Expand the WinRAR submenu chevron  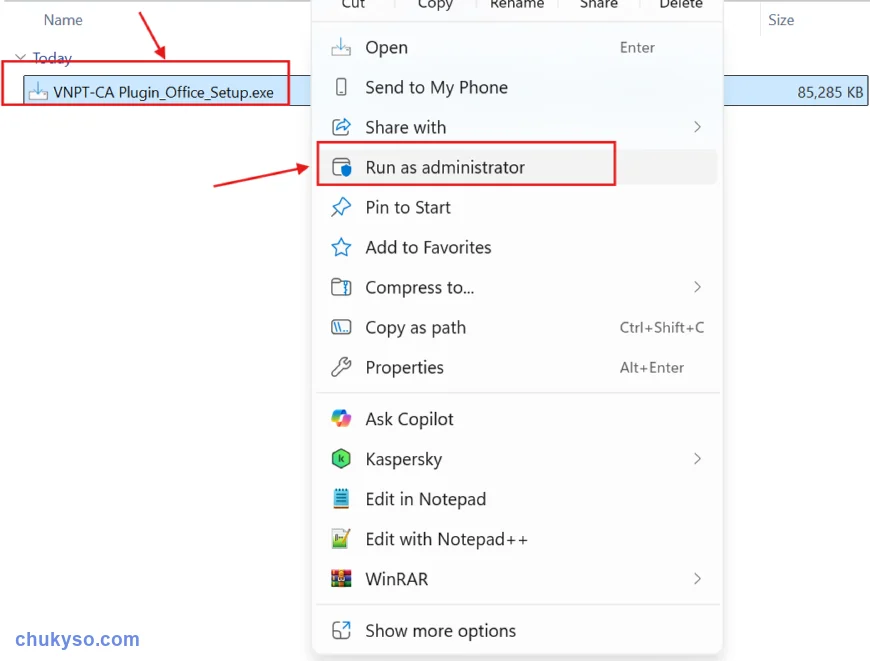pyautogui.click(x=697, y=579)
